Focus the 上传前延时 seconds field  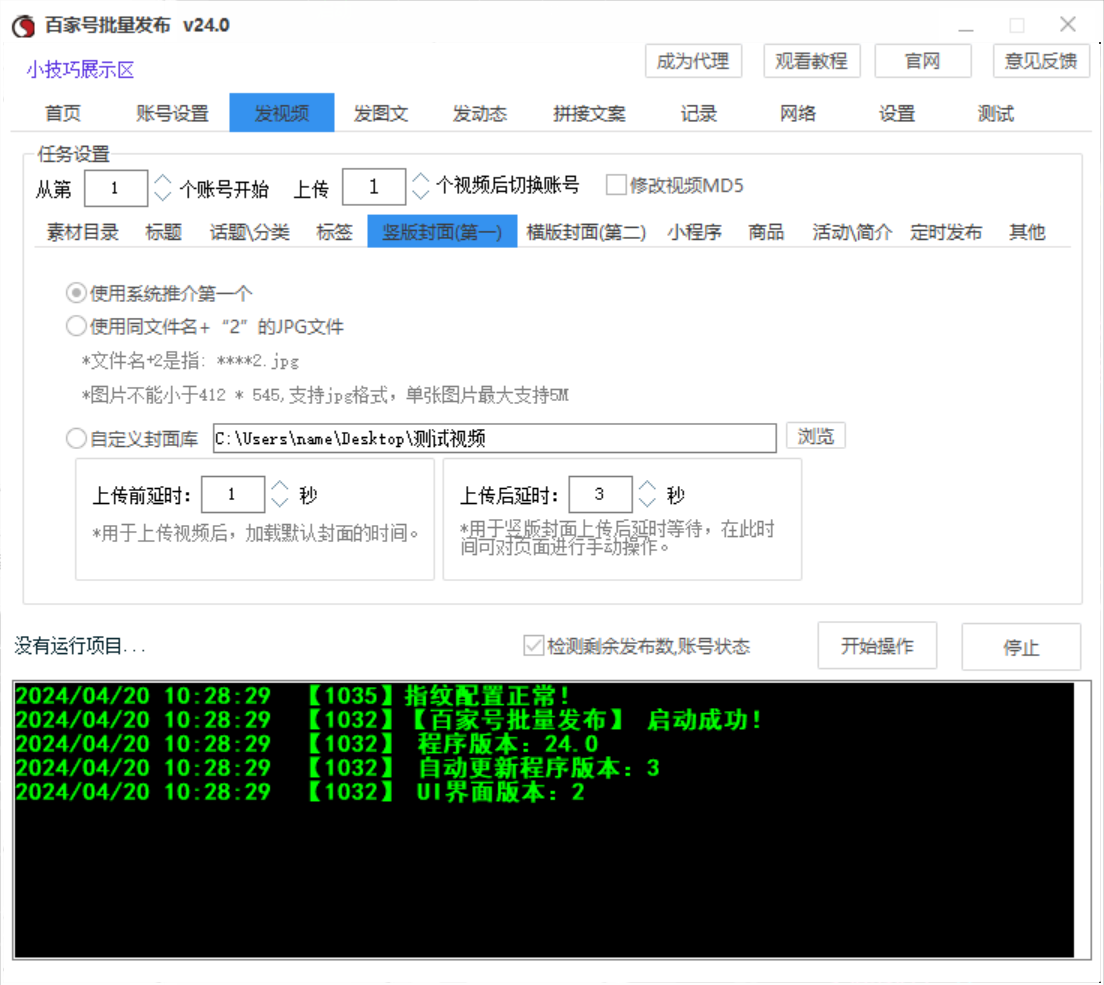tap(233, 494)
